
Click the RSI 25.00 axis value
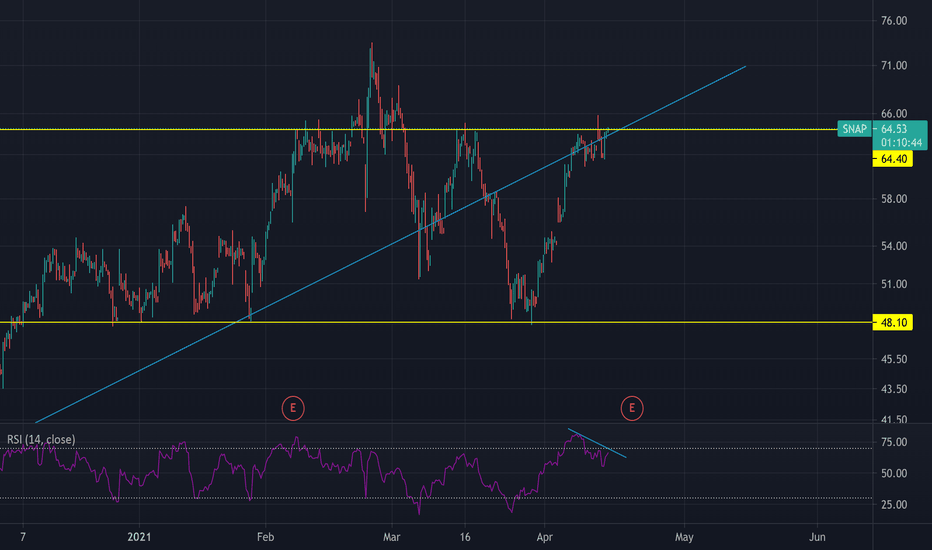(894, 504)
